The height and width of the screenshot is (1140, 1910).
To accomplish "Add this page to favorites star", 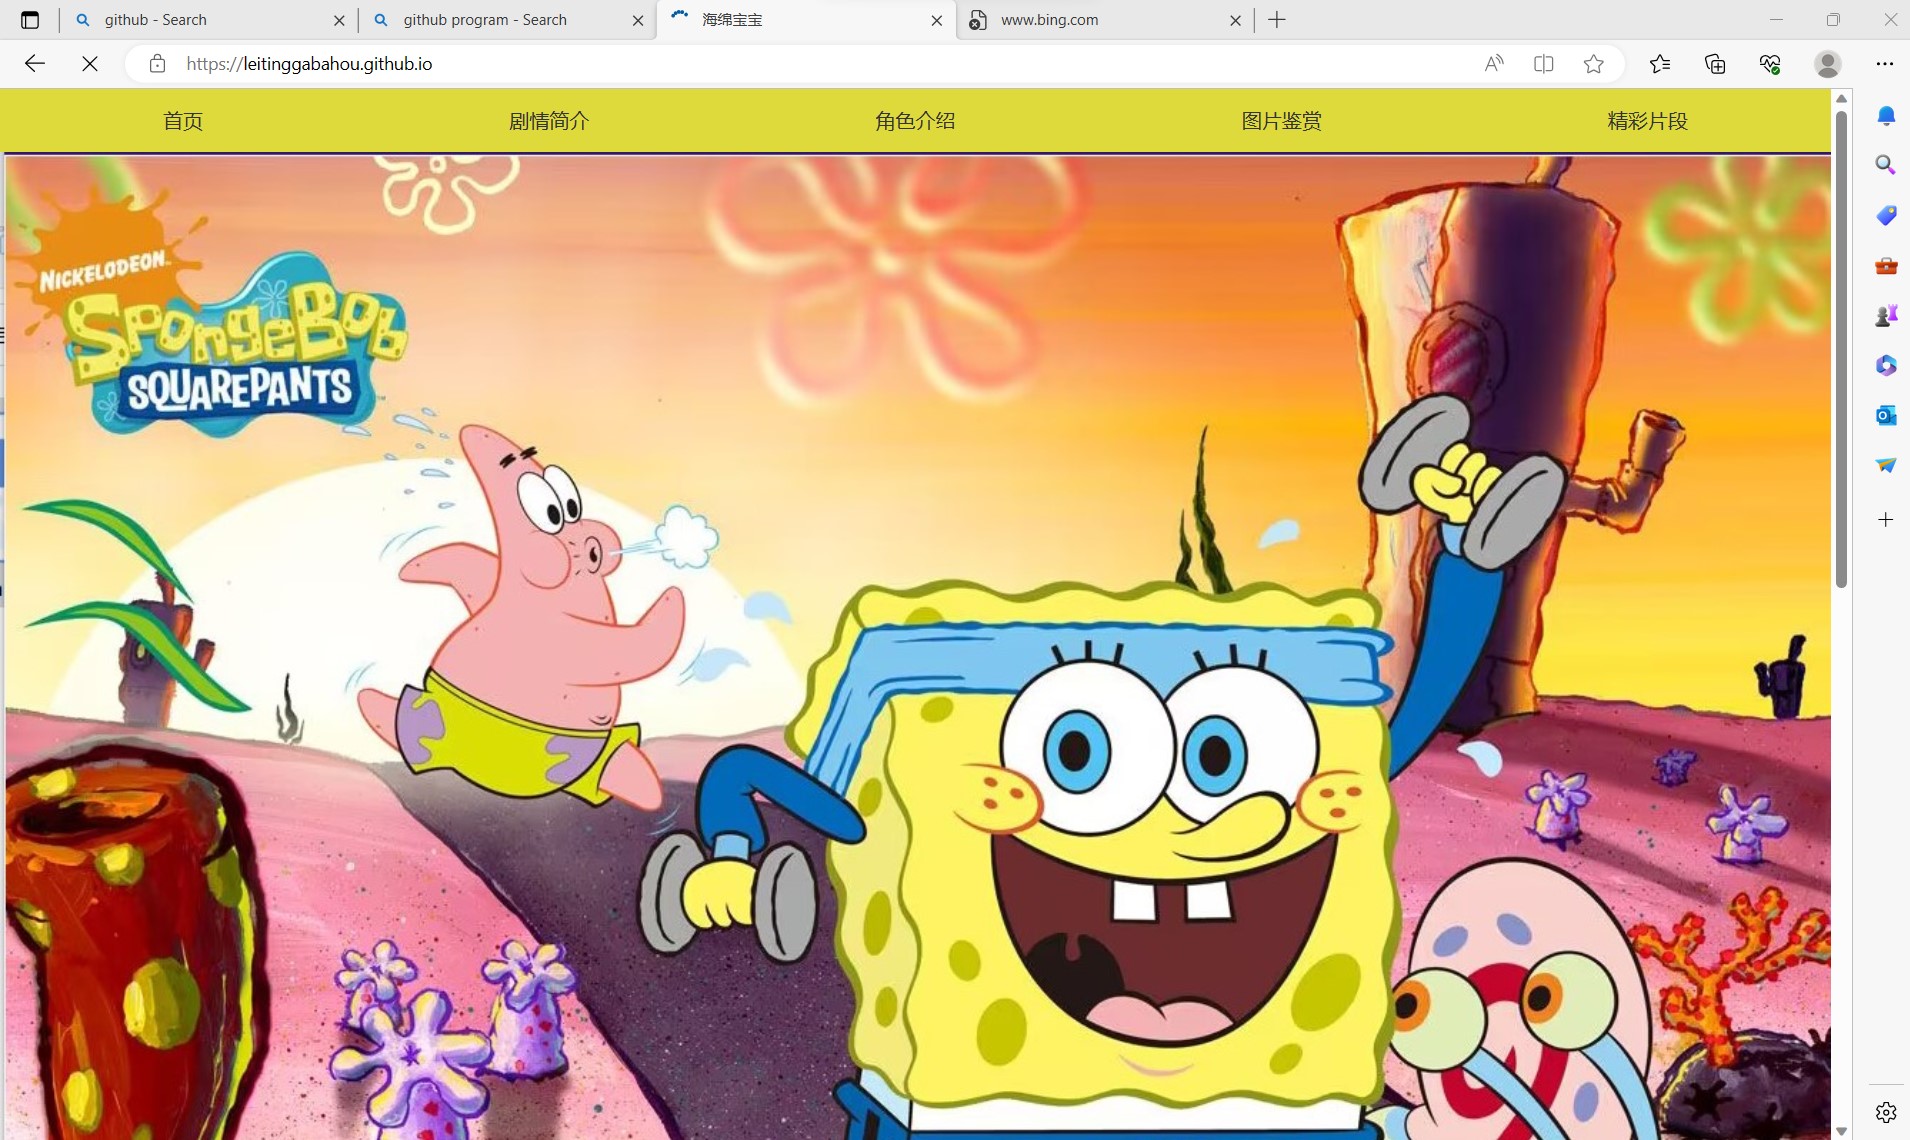I will click(1594, 64).
